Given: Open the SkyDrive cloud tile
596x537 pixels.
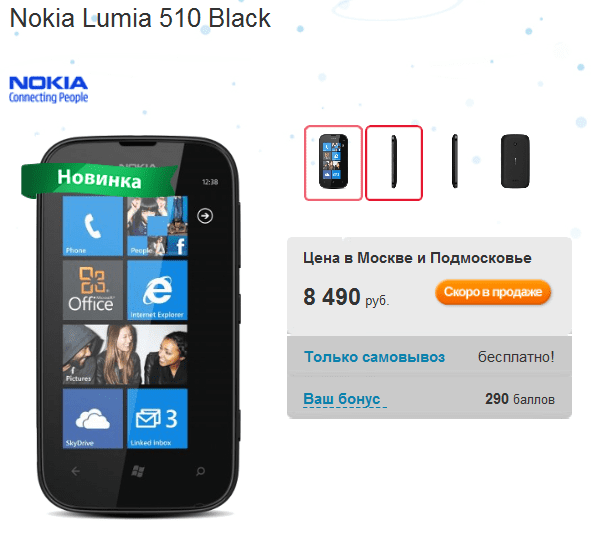Looking at the screenshot, I should (x=92, y=418).
